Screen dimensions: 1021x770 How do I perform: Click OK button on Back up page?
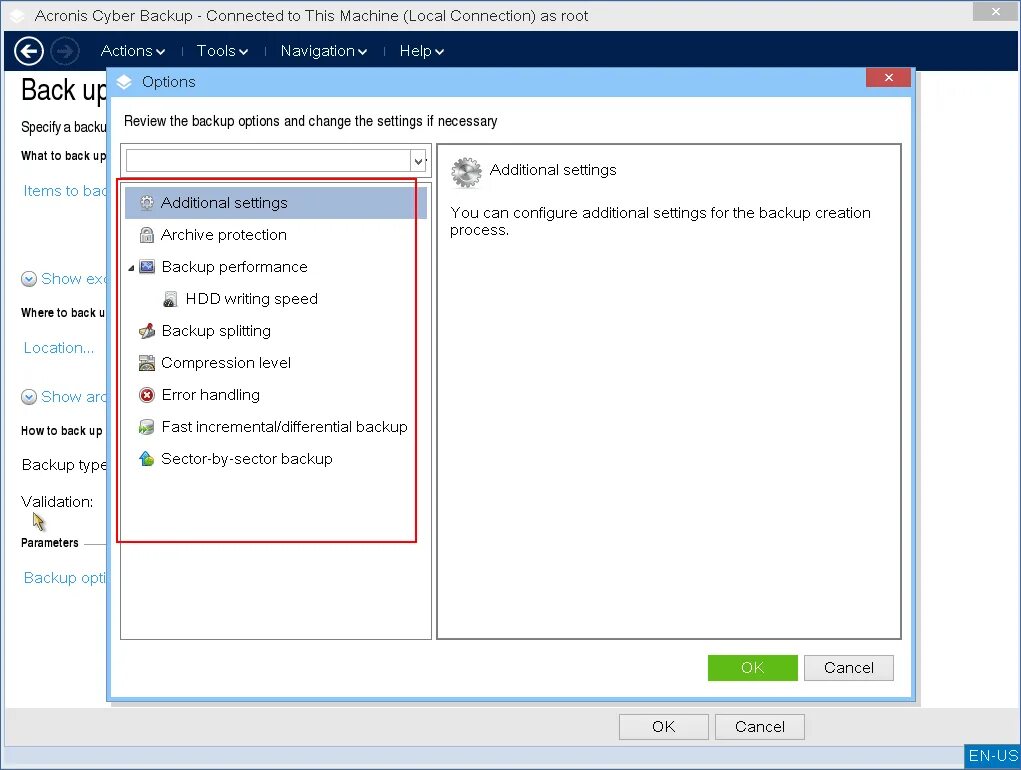(664, 726)
